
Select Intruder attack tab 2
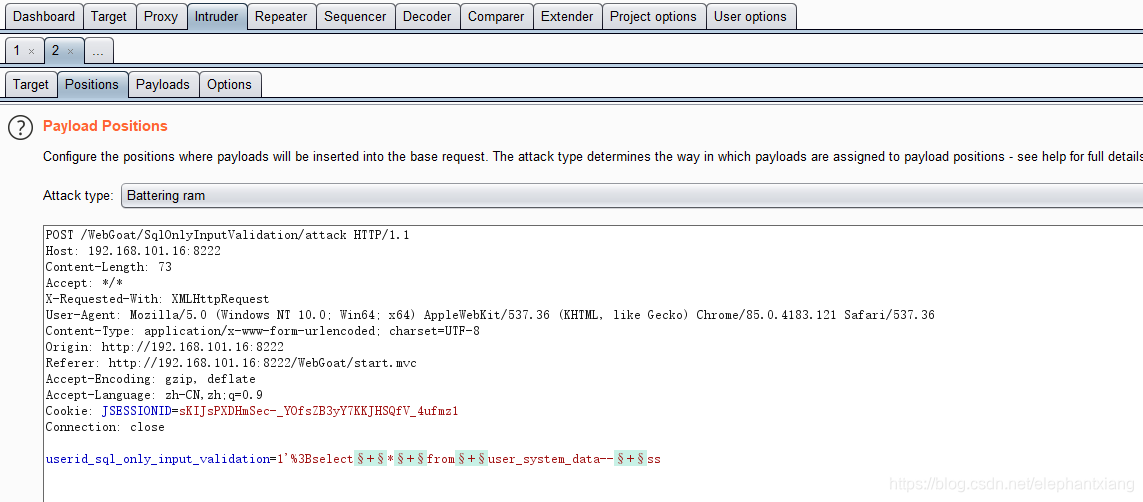[x=56, y=51]
